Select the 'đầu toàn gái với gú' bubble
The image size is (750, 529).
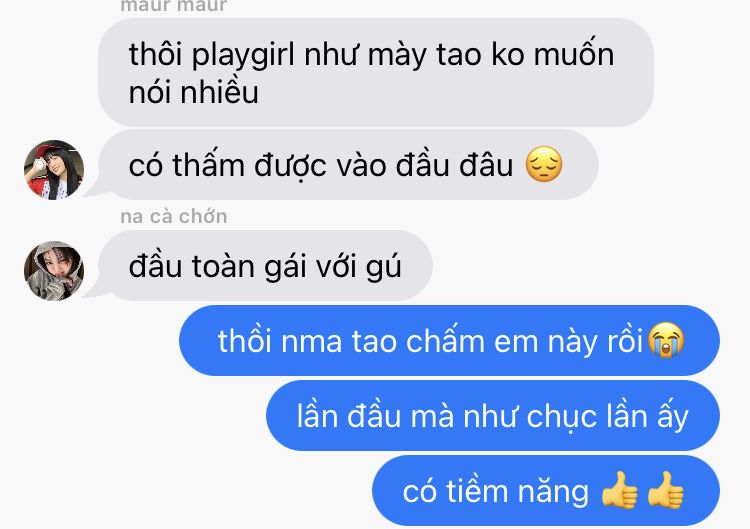click(265, 265)
